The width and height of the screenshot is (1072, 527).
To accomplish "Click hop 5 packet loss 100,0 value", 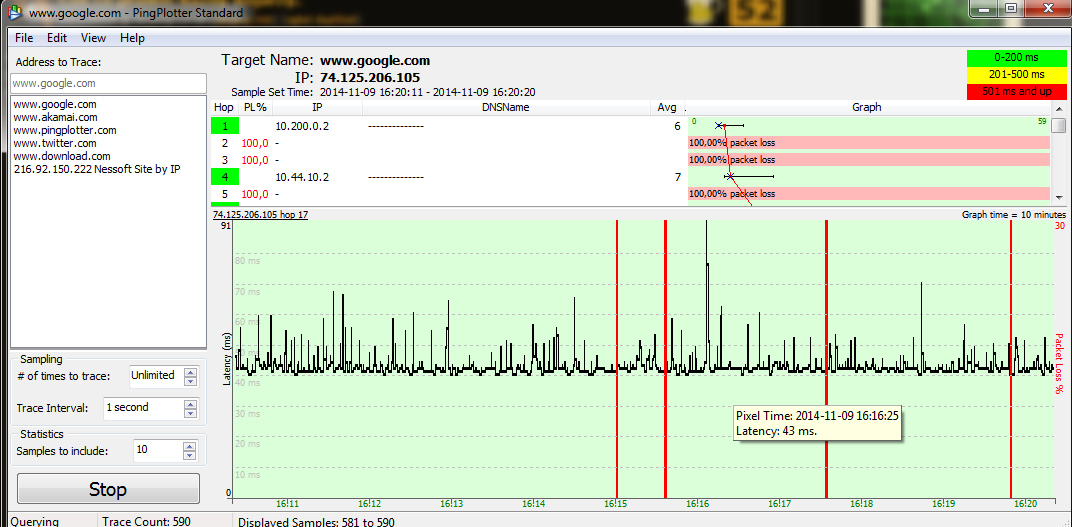I will 256,194.
